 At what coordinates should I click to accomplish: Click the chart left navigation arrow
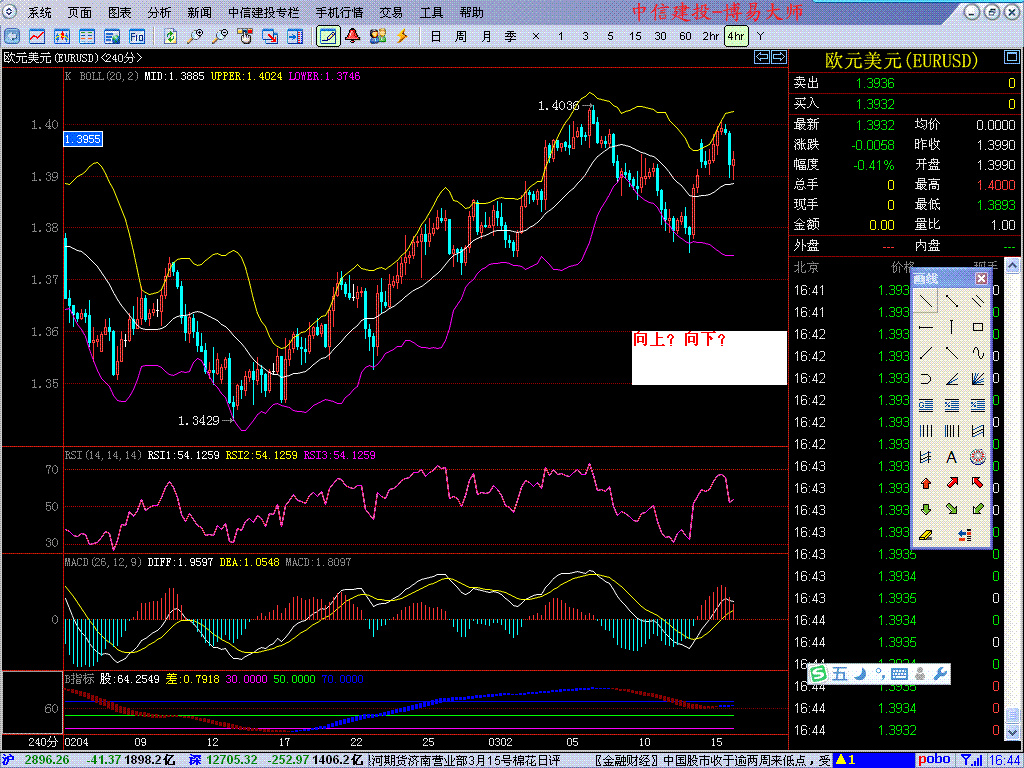point(762,58)
